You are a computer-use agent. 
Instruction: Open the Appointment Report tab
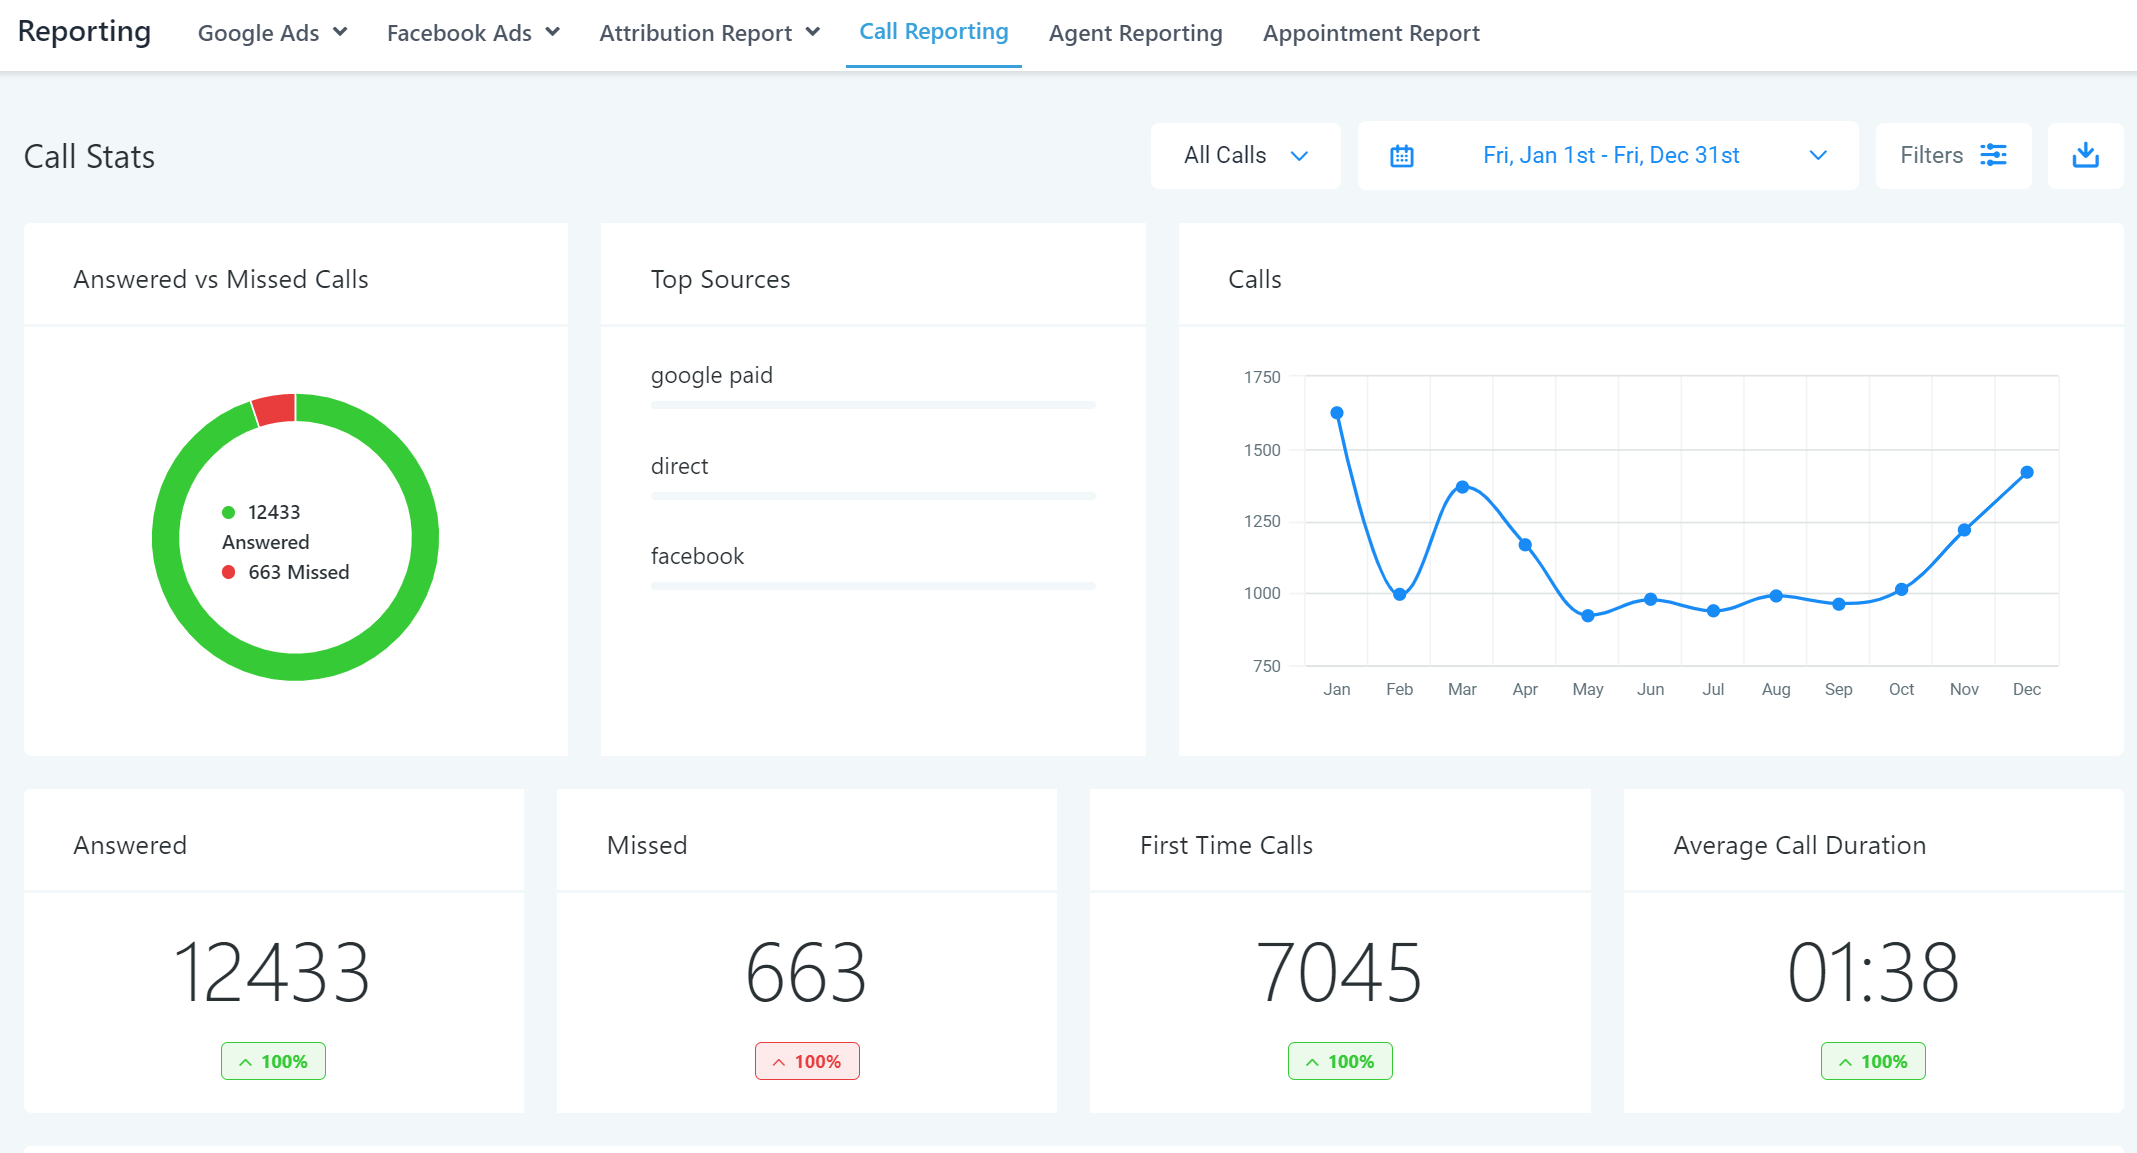(x=1370, y=33)
